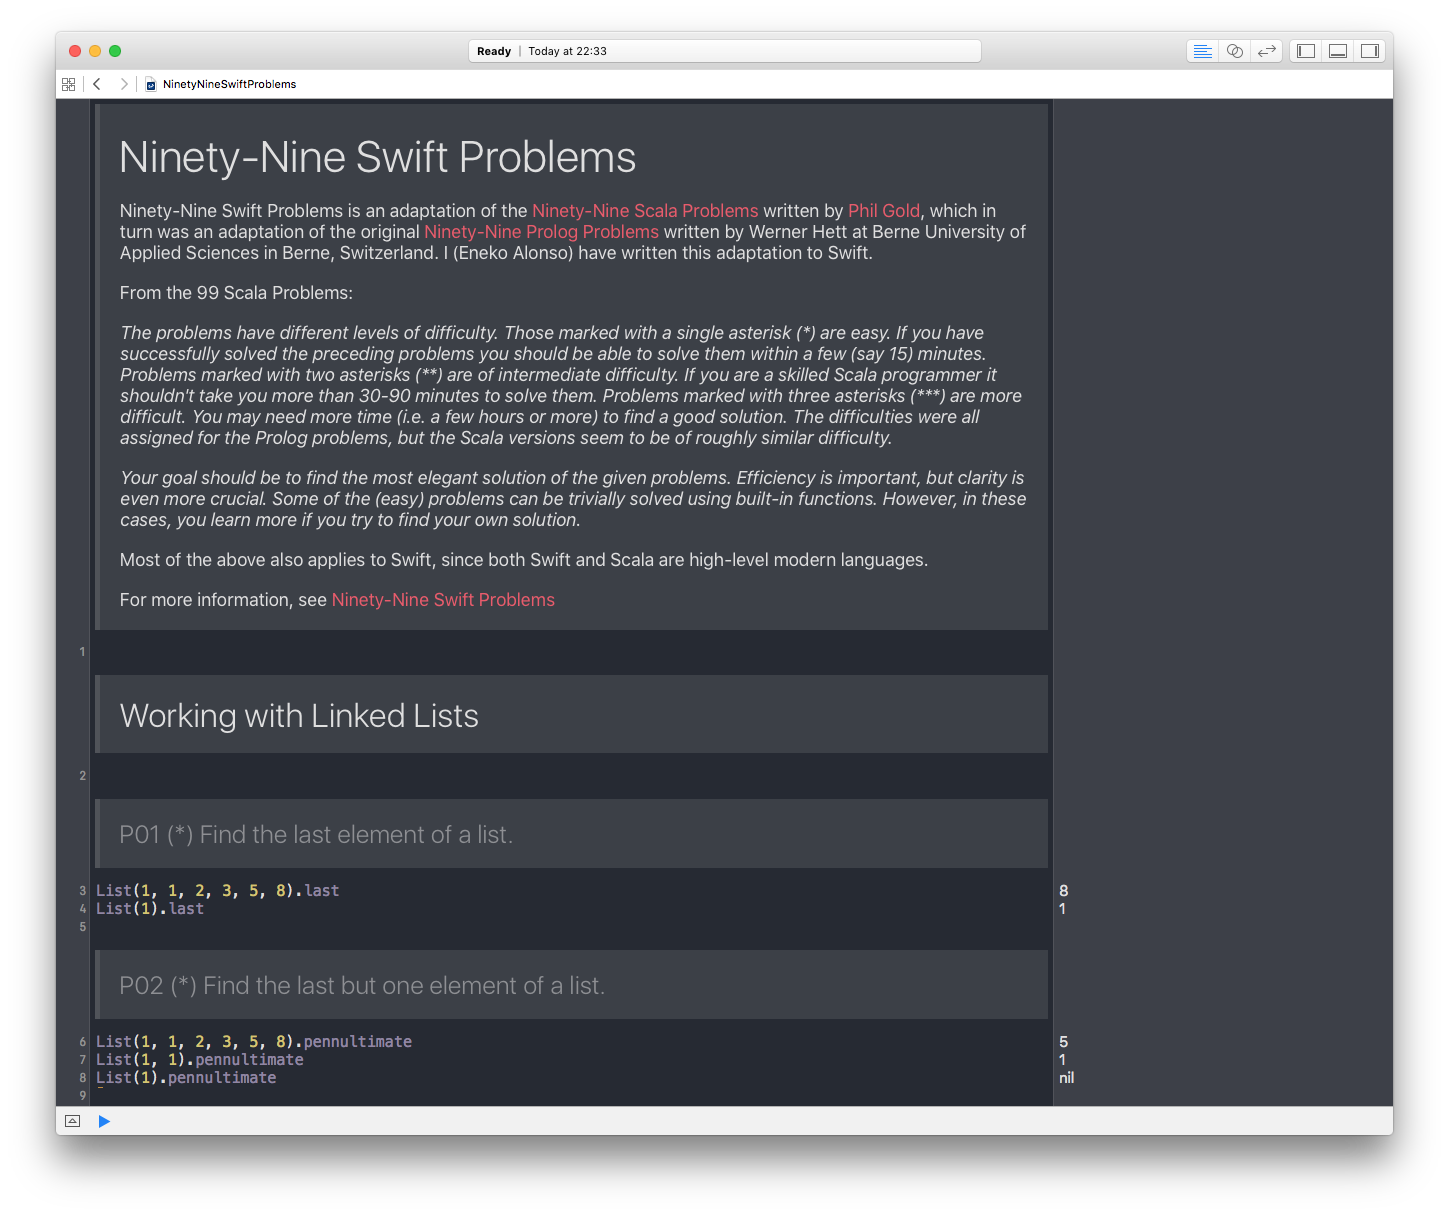Open NinetyNineSwiftProblems jump bar item
Viewport: 1449px width, 1215px height.
click(x=229, y=84)
